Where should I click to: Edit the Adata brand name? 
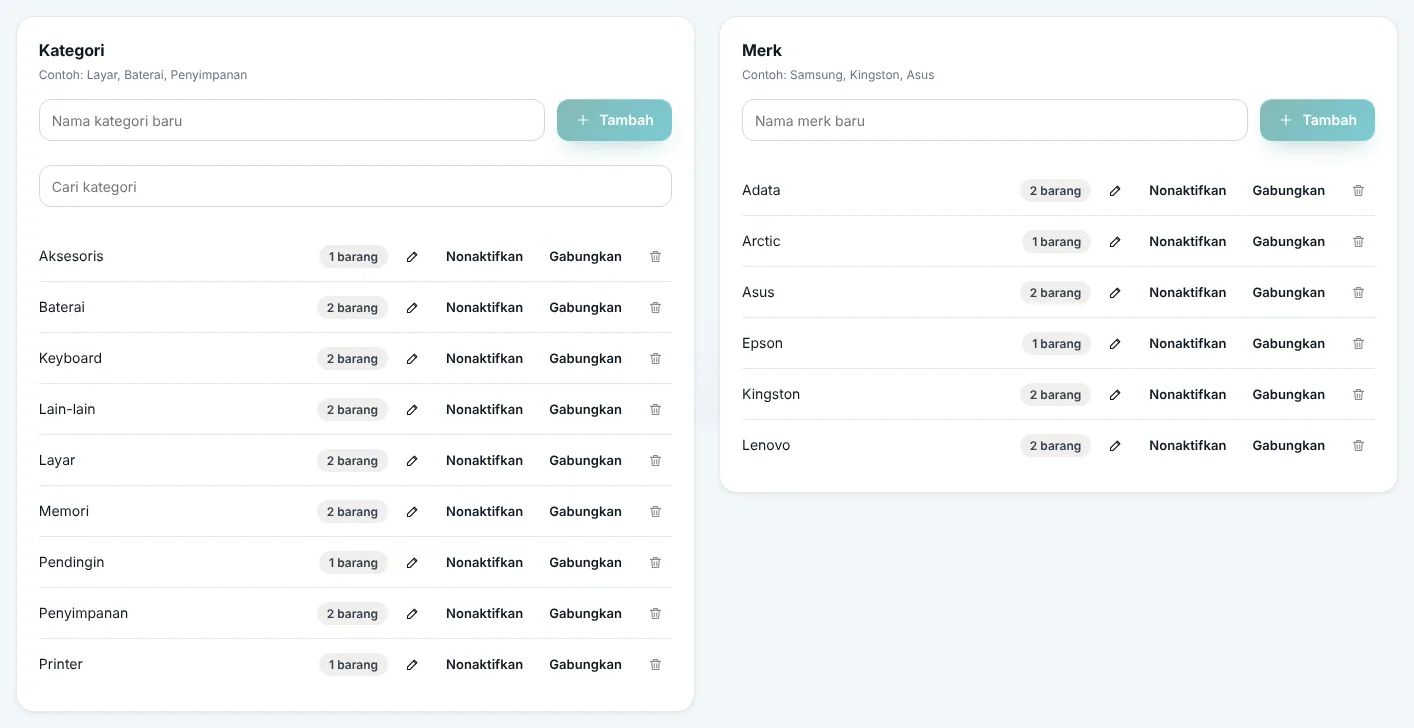pyautogui.click(x=1115, y=191)
